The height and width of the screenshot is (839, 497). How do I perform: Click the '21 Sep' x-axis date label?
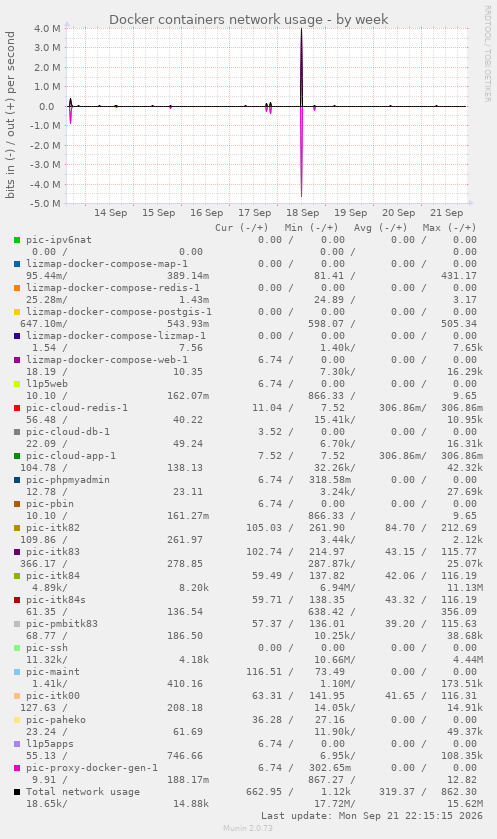(x=447, y=213)
